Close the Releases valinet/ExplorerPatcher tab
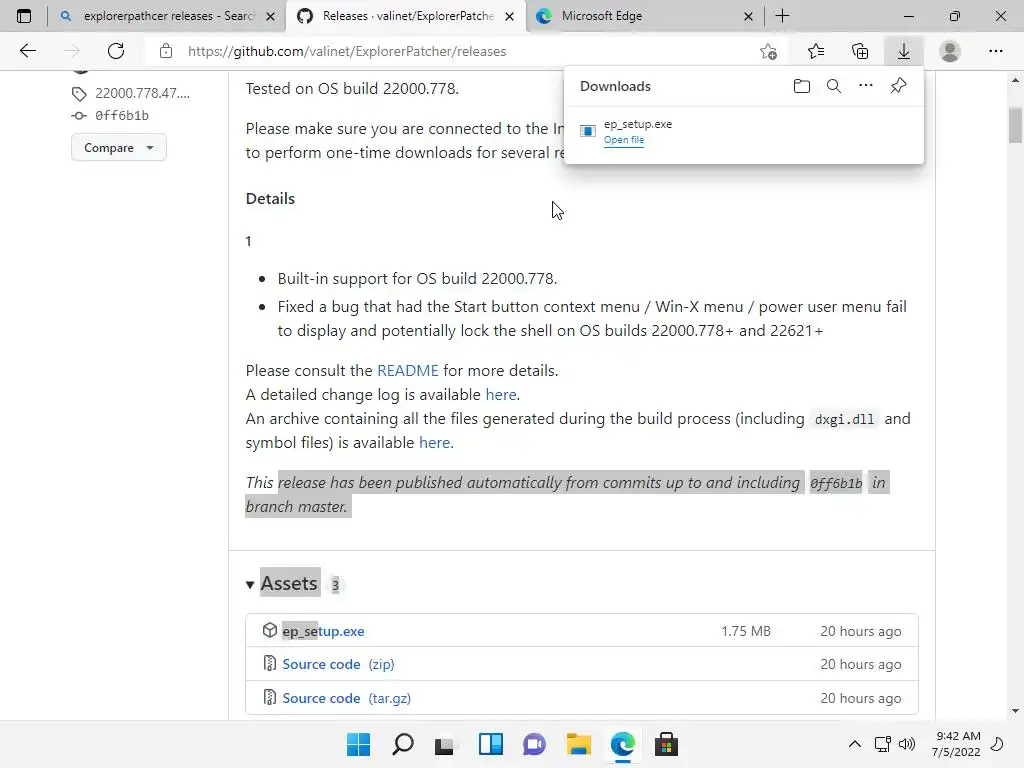 [x=509, y=16]
